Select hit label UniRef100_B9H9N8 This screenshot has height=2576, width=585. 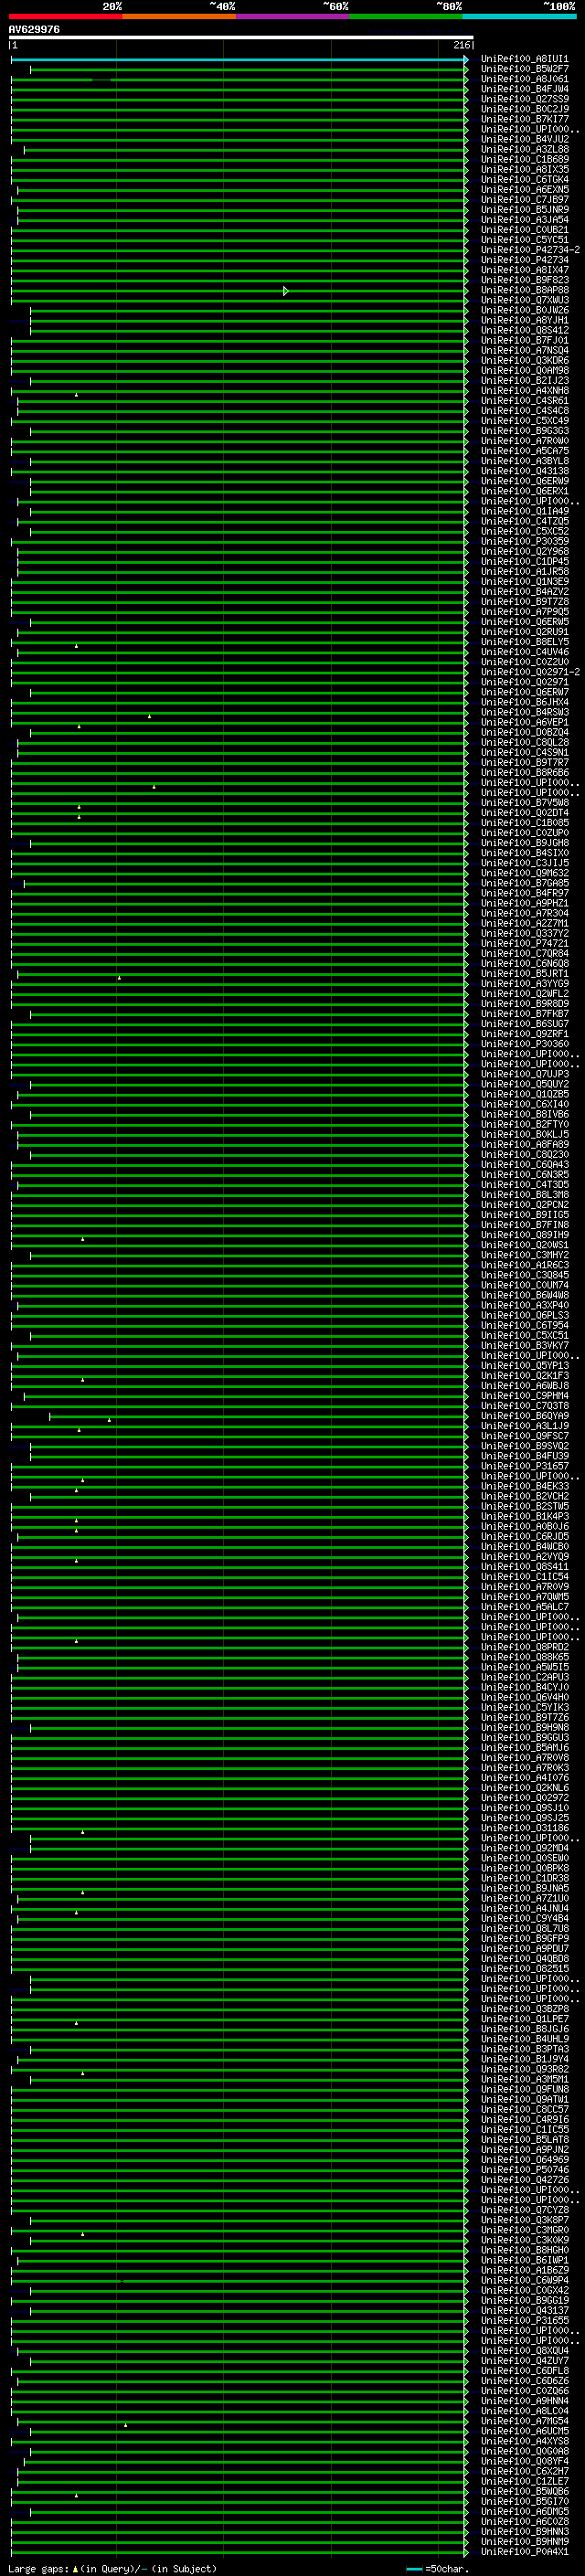524,1727
